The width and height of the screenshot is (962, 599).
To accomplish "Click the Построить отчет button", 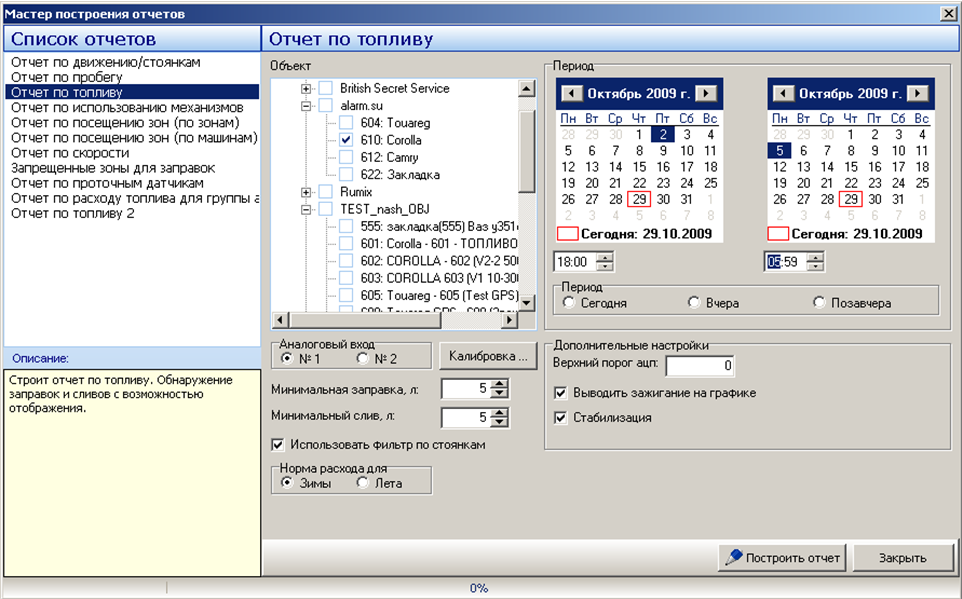I will (x=782, y=557).
